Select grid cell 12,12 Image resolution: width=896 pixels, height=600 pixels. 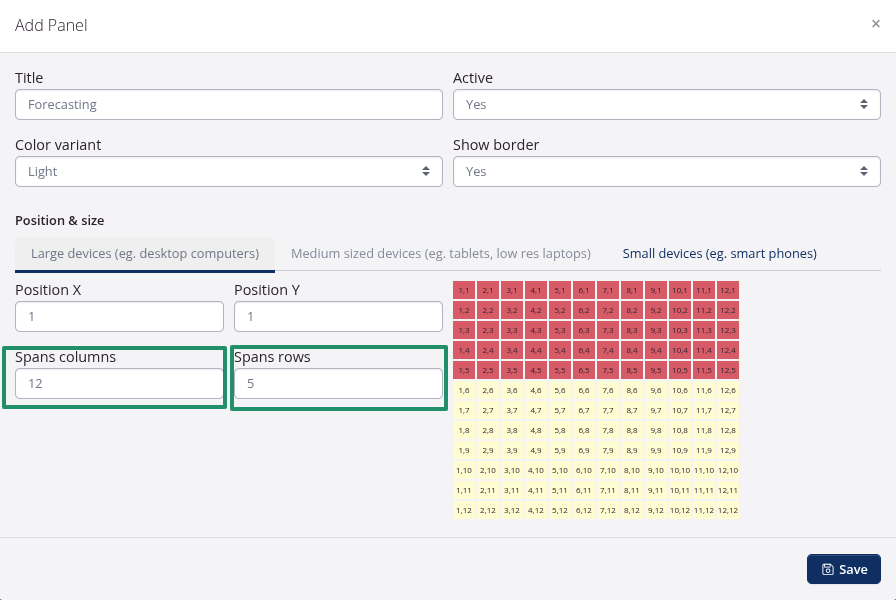coord(728,510)
